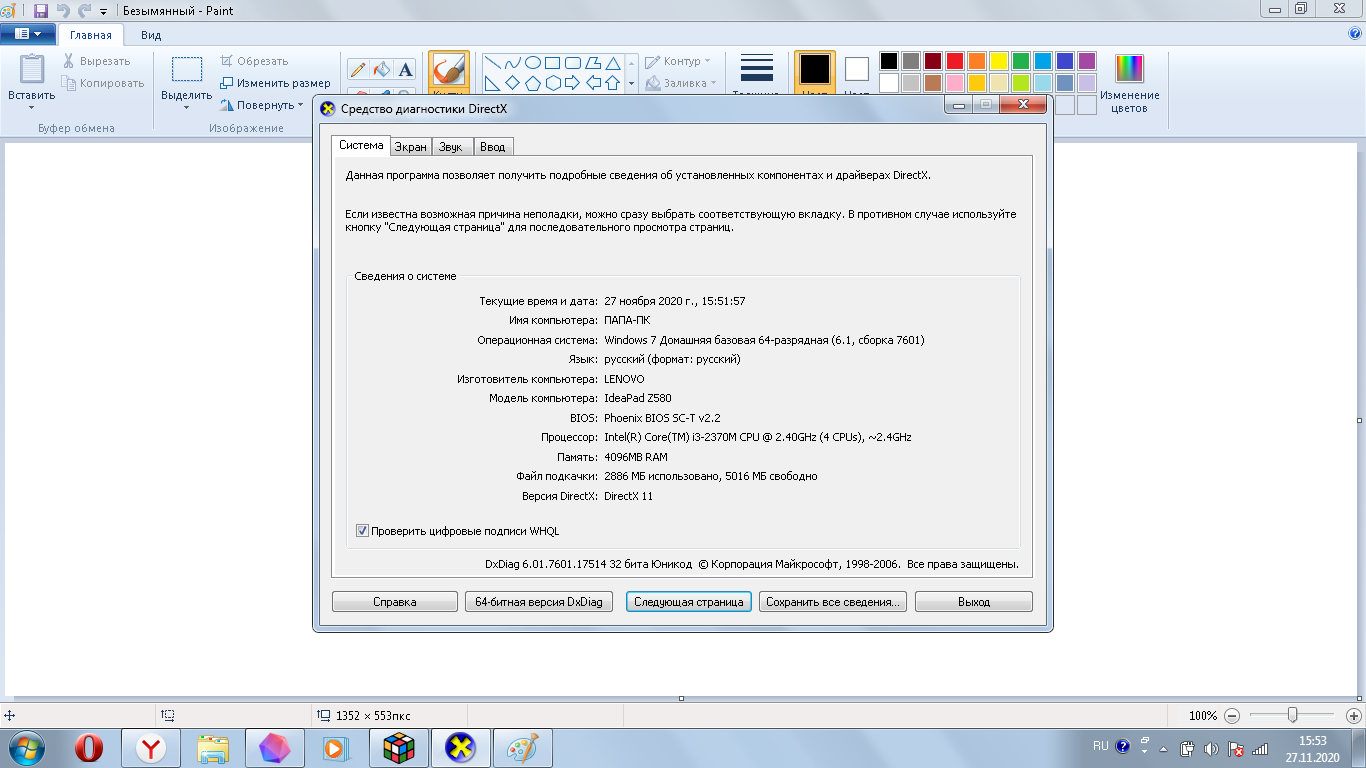The width and height of the screenshot is (1366, 768).
Task: Click the Undo arrow in Paint title bar
Action: point(62,10)
